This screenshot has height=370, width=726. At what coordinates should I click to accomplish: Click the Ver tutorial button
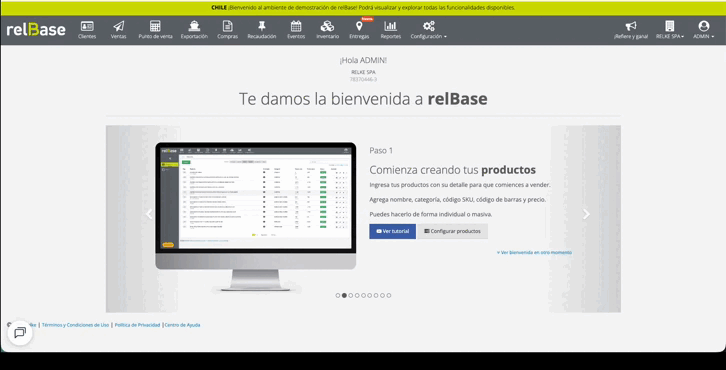tap(392, 231)
